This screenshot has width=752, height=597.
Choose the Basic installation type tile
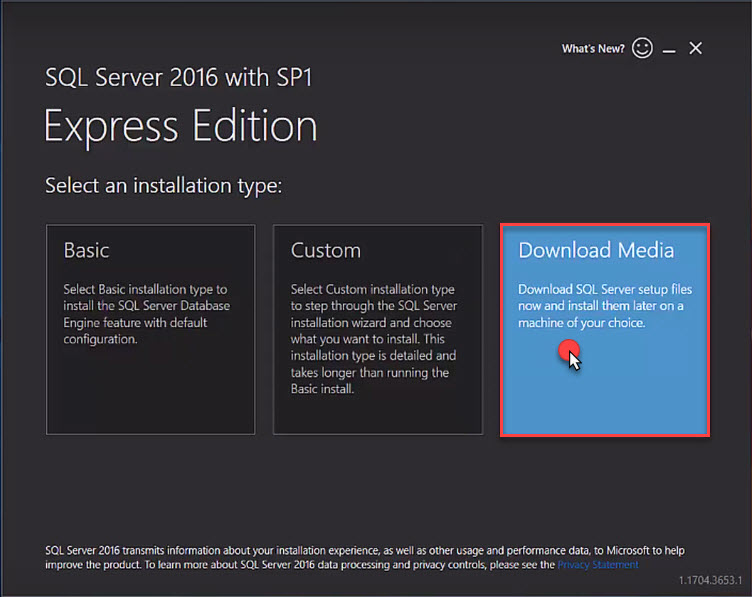coord(151,329)
